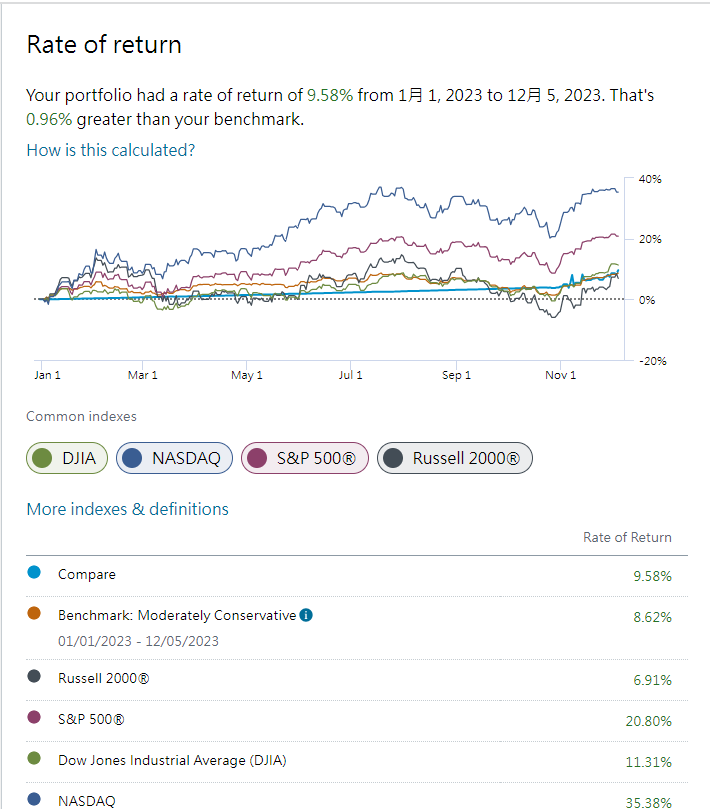Click the Jul 1 label on chart axis

point(350,376)
